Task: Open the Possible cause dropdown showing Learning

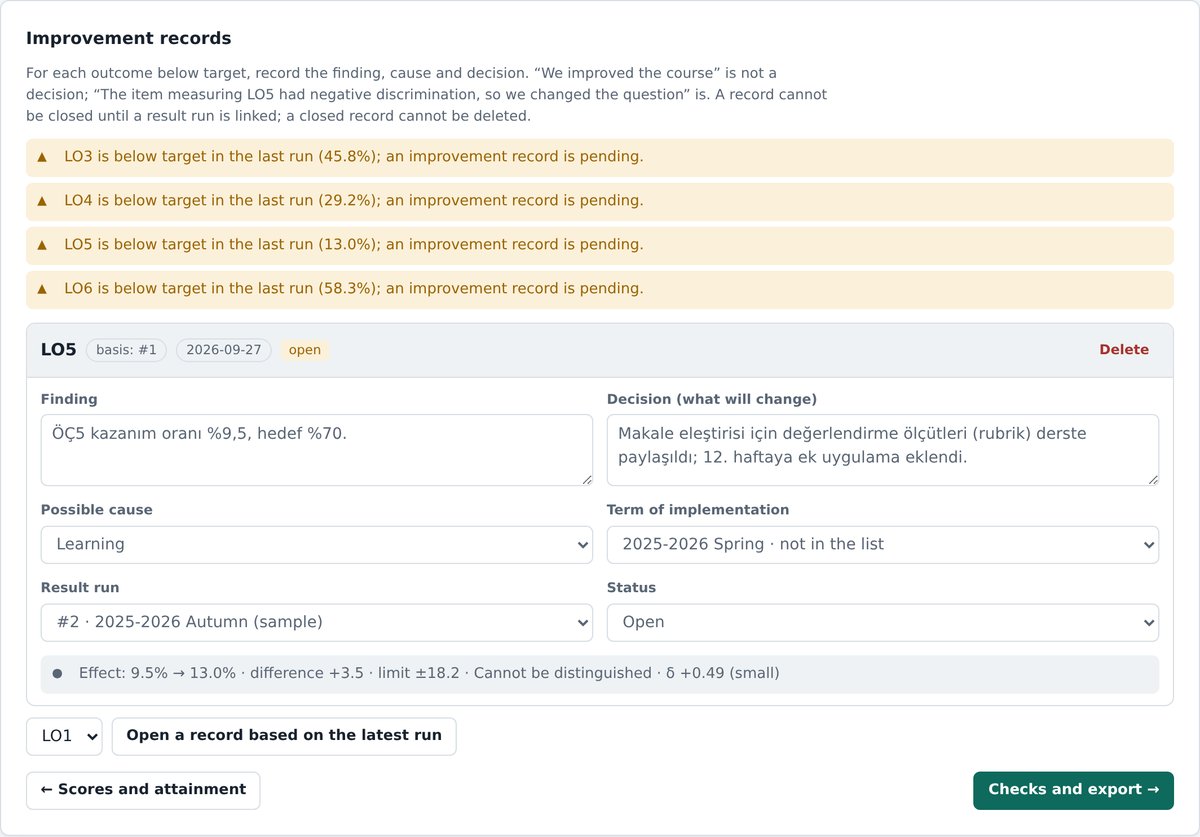Action: [317, 545]
